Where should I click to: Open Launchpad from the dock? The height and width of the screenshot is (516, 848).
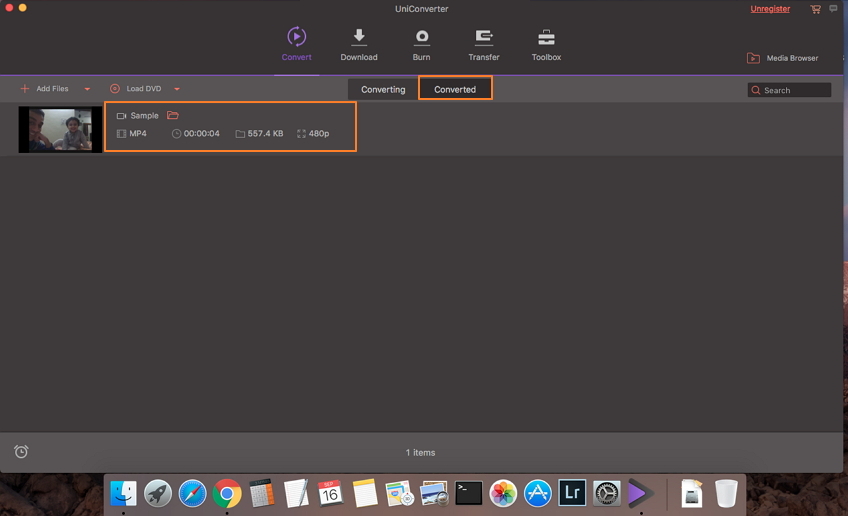coord(158,493)
